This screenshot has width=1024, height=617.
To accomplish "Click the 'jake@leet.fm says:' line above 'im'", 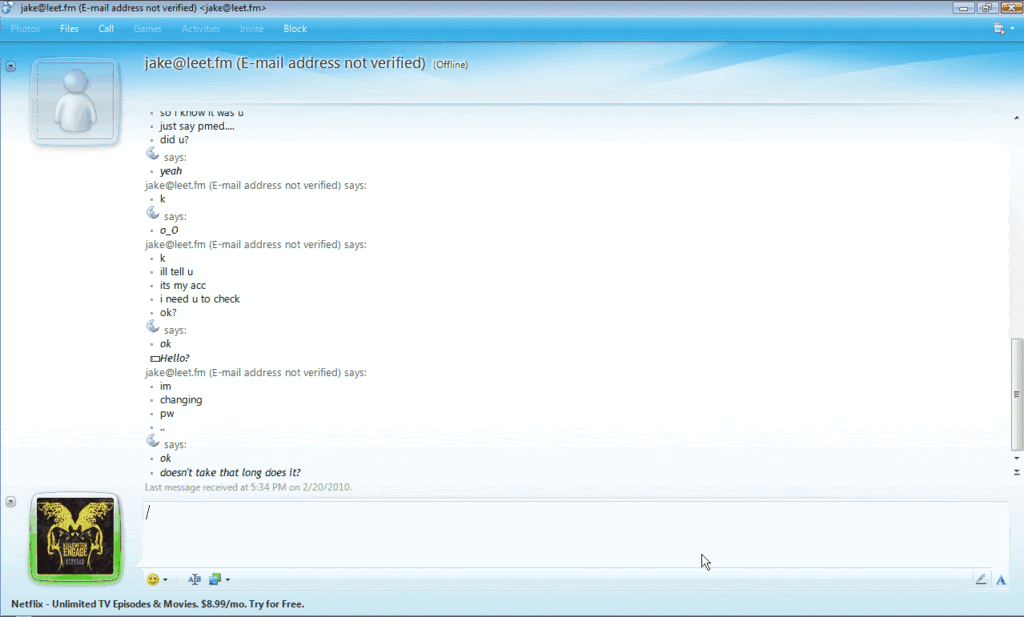I will [256, 373].
